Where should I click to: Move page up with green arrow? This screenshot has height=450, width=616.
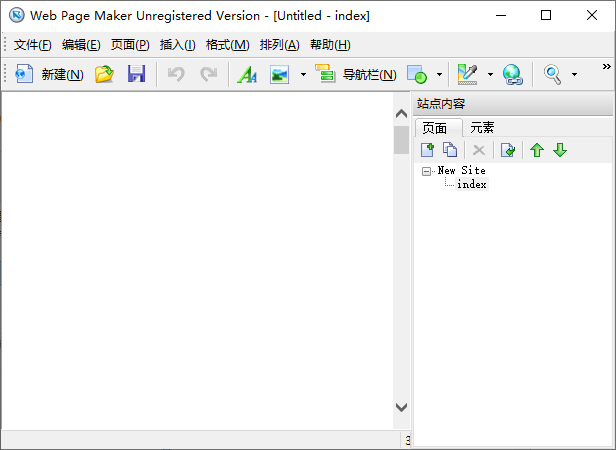pyautogui.click(x=537, y=150)
